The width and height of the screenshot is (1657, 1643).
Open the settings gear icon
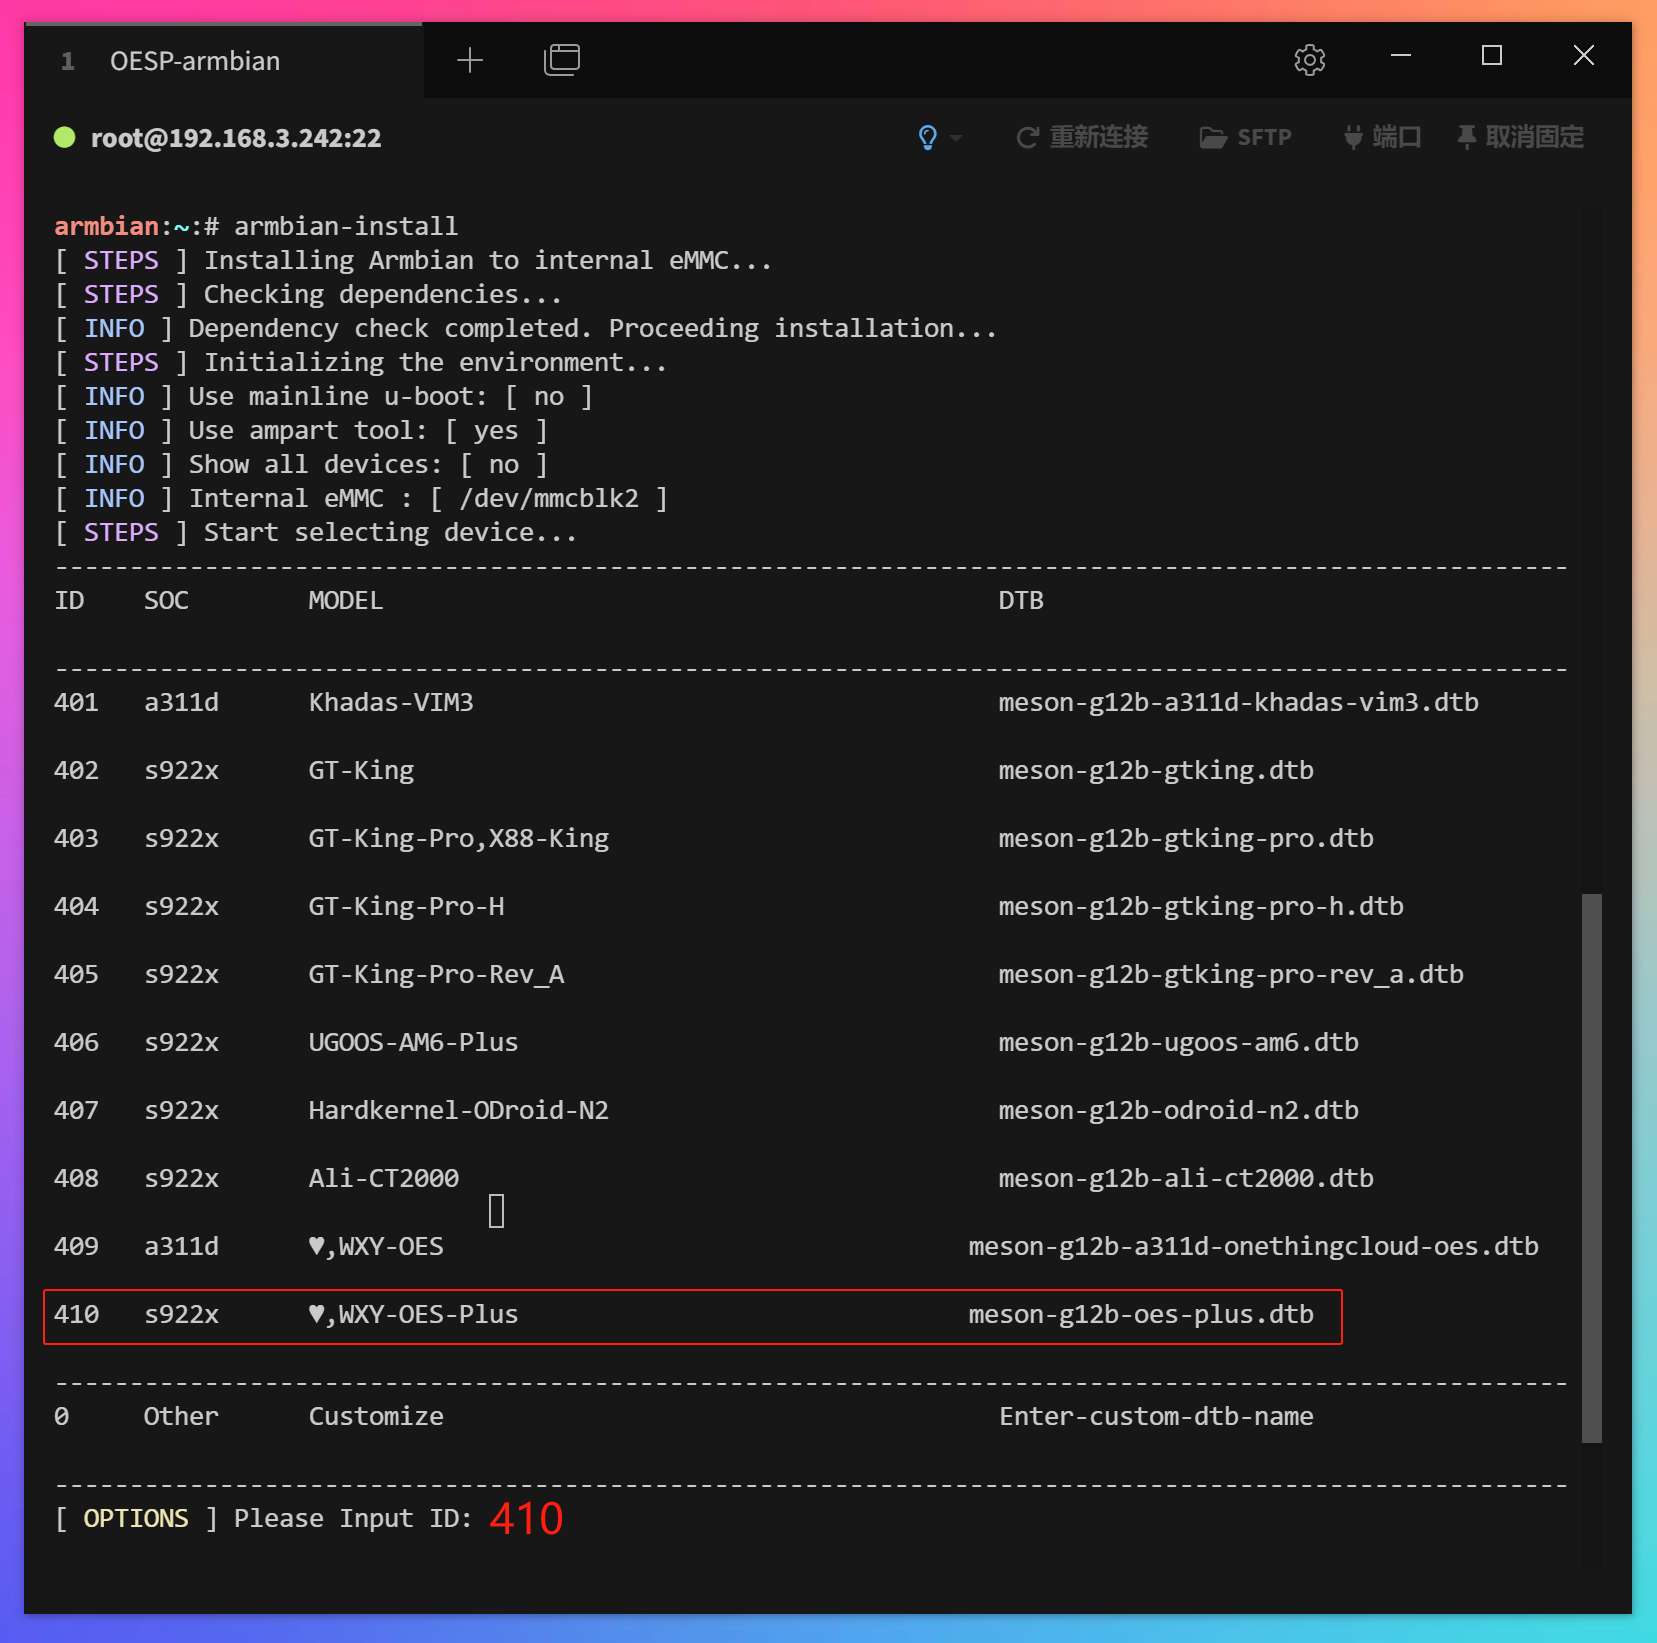tap(1309, 60)
